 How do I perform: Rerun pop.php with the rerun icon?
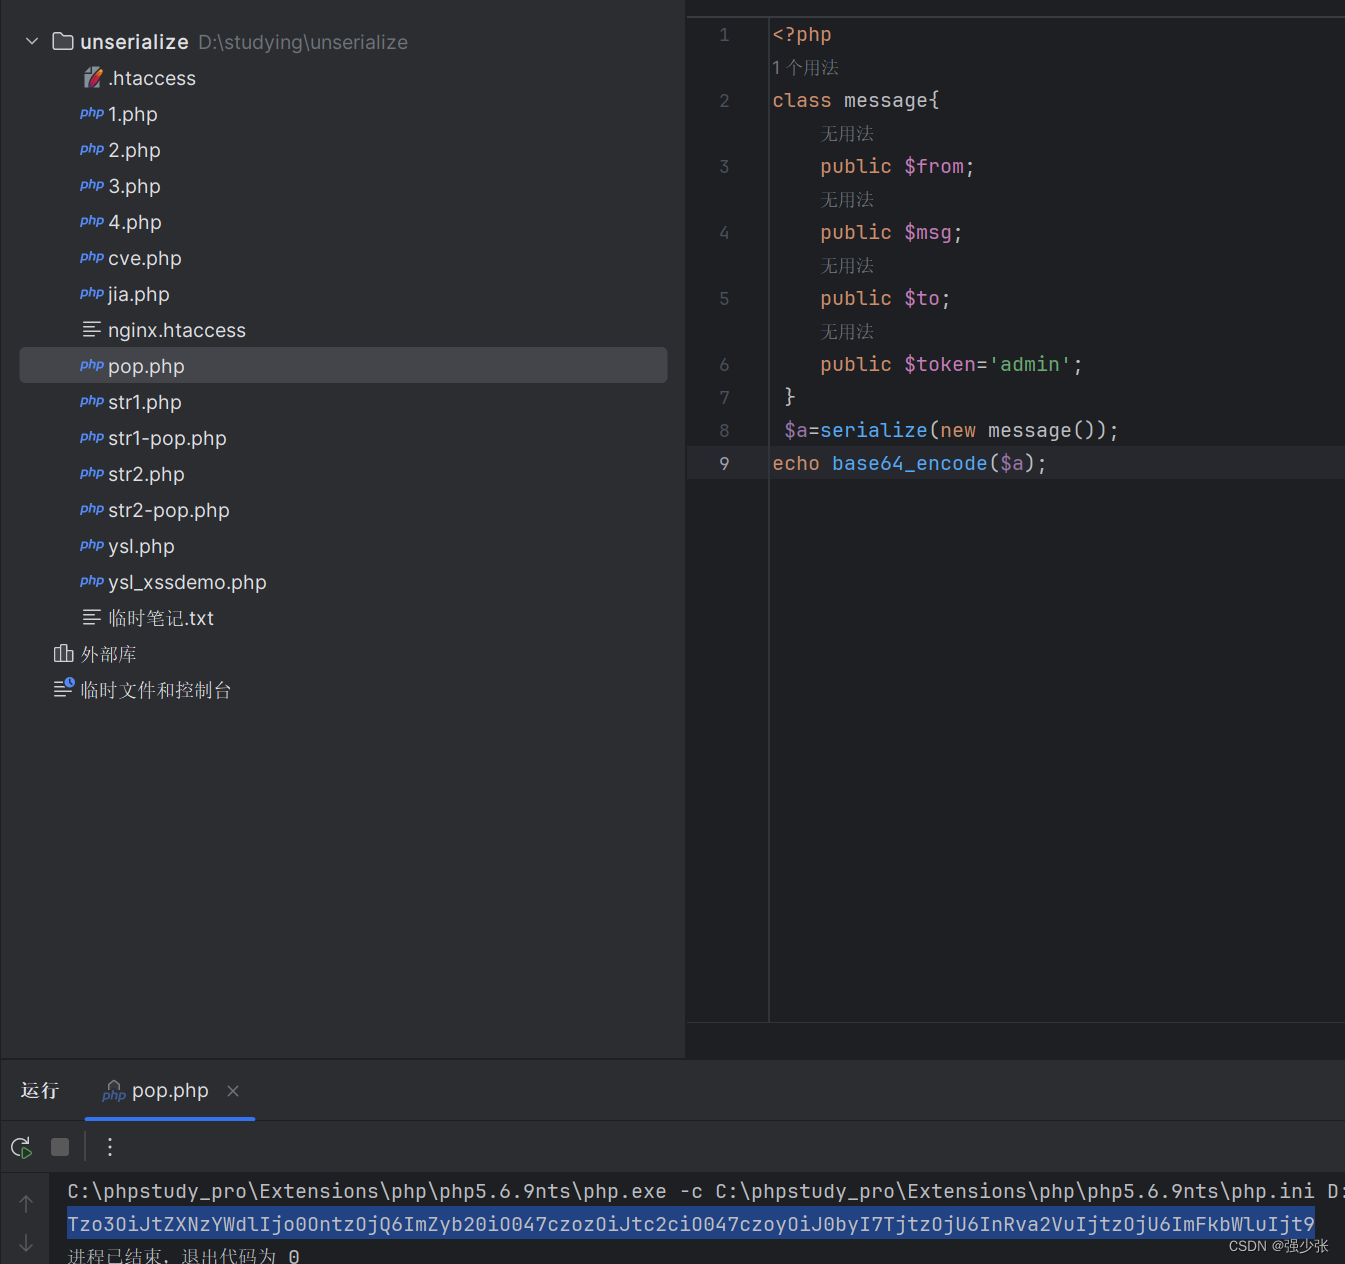pyautogui.click(x=21, y=1147)
